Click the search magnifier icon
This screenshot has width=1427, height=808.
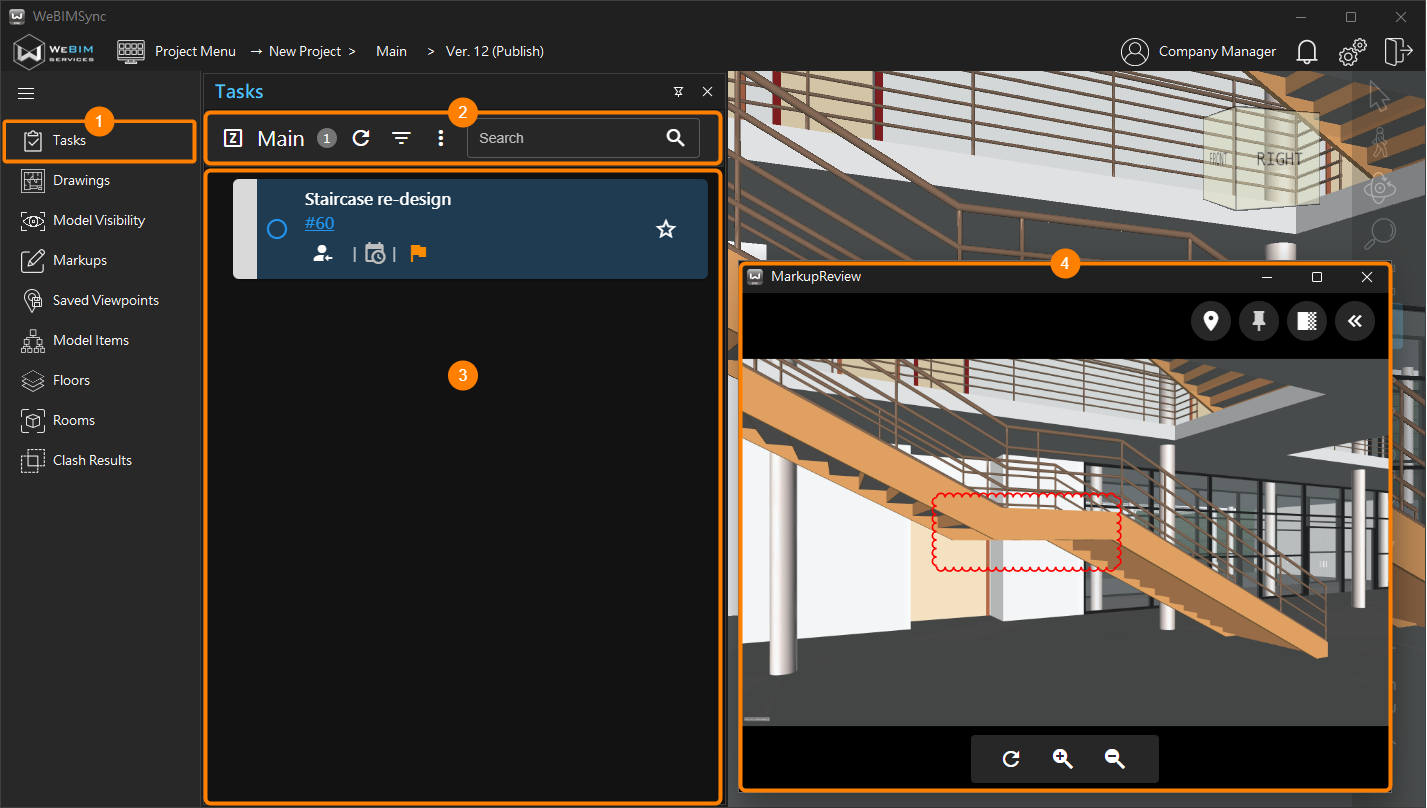point(676,138)
